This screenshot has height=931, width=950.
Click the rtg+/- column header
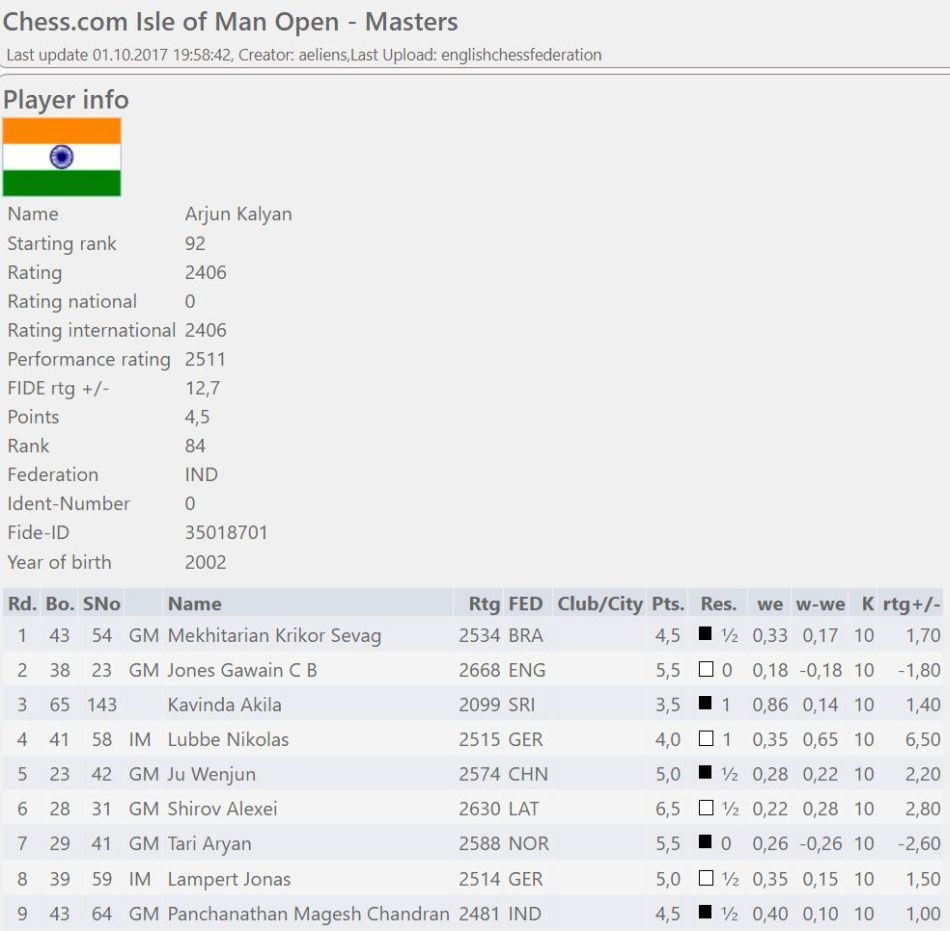(x=911, y=603)
